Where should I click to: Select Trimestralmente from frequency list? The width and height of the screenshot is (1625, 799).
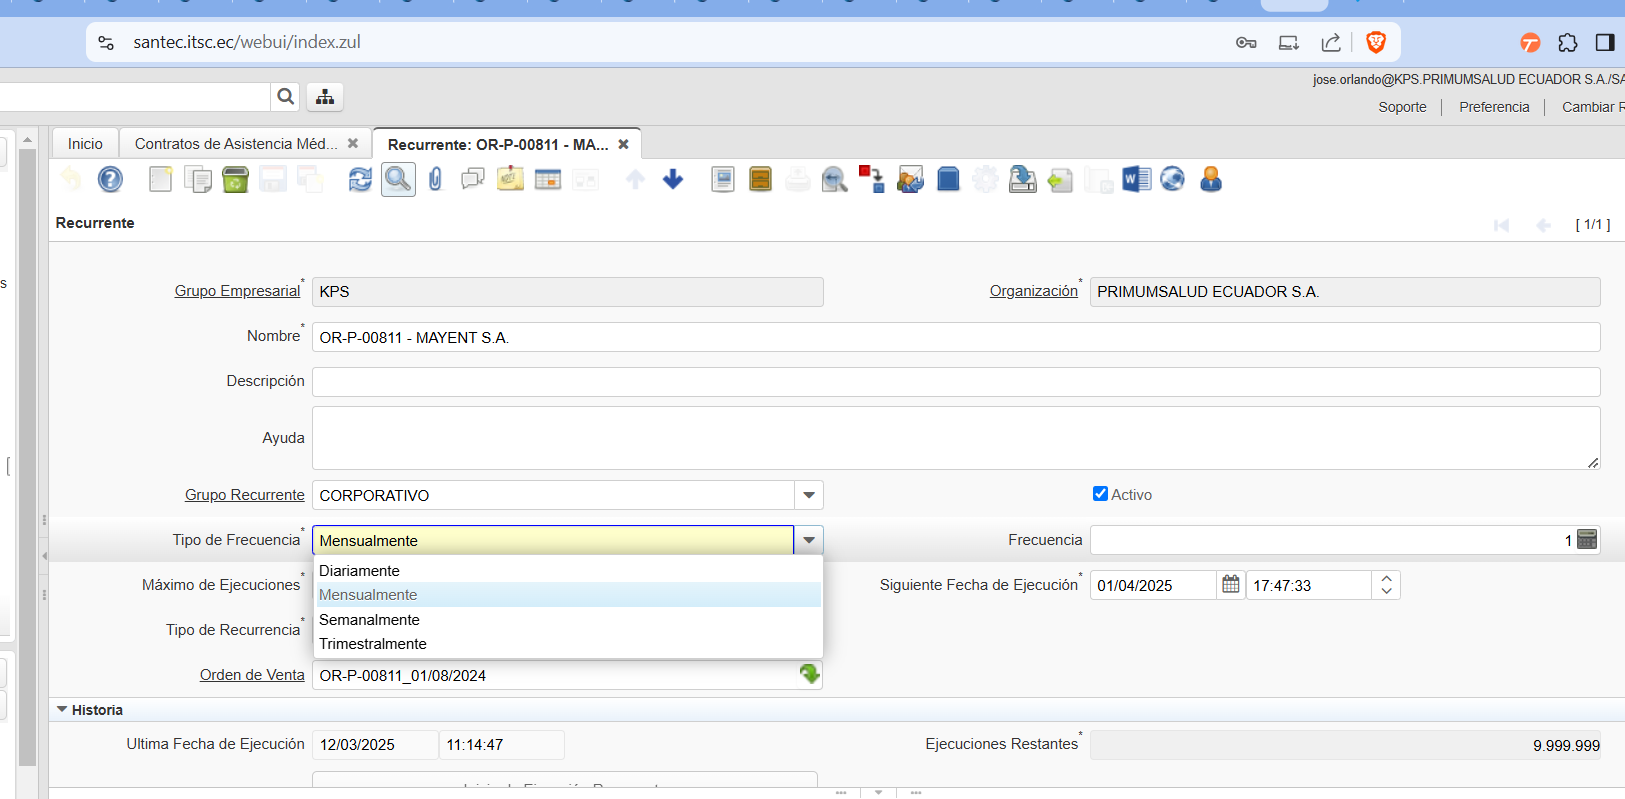coord(373,644)
